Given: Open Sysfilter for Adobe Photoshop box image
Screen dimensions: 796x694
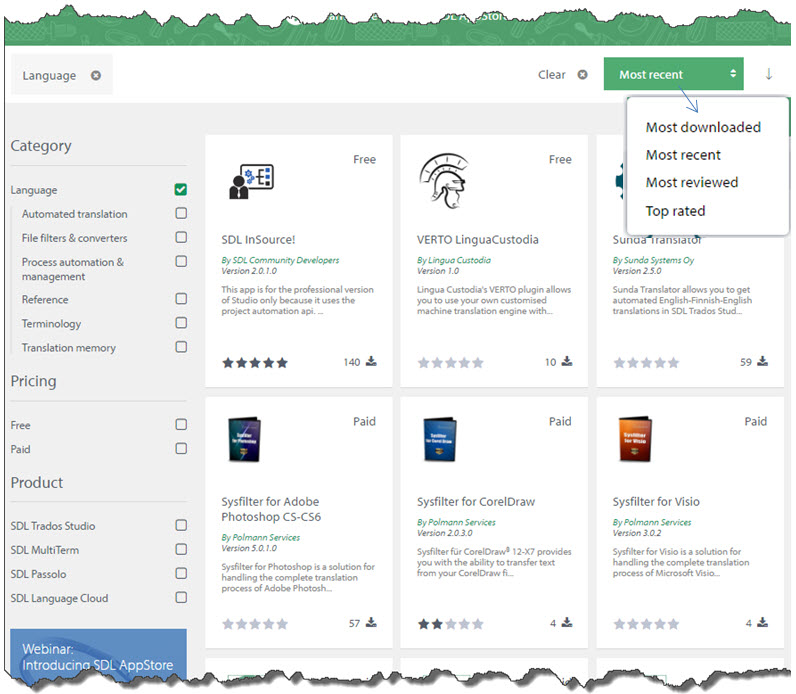Looking at the screenshot, I should coord(245,439).
